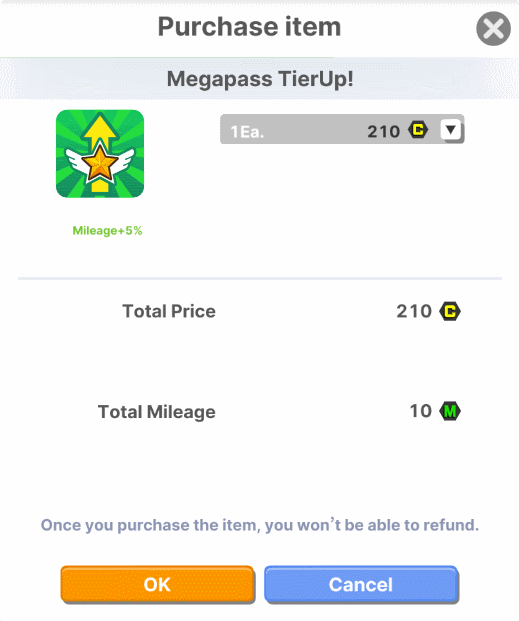The width and height of the screenshot is (519, 621).
Task: Click the 10 total mileage value
Action: [421, 411]
